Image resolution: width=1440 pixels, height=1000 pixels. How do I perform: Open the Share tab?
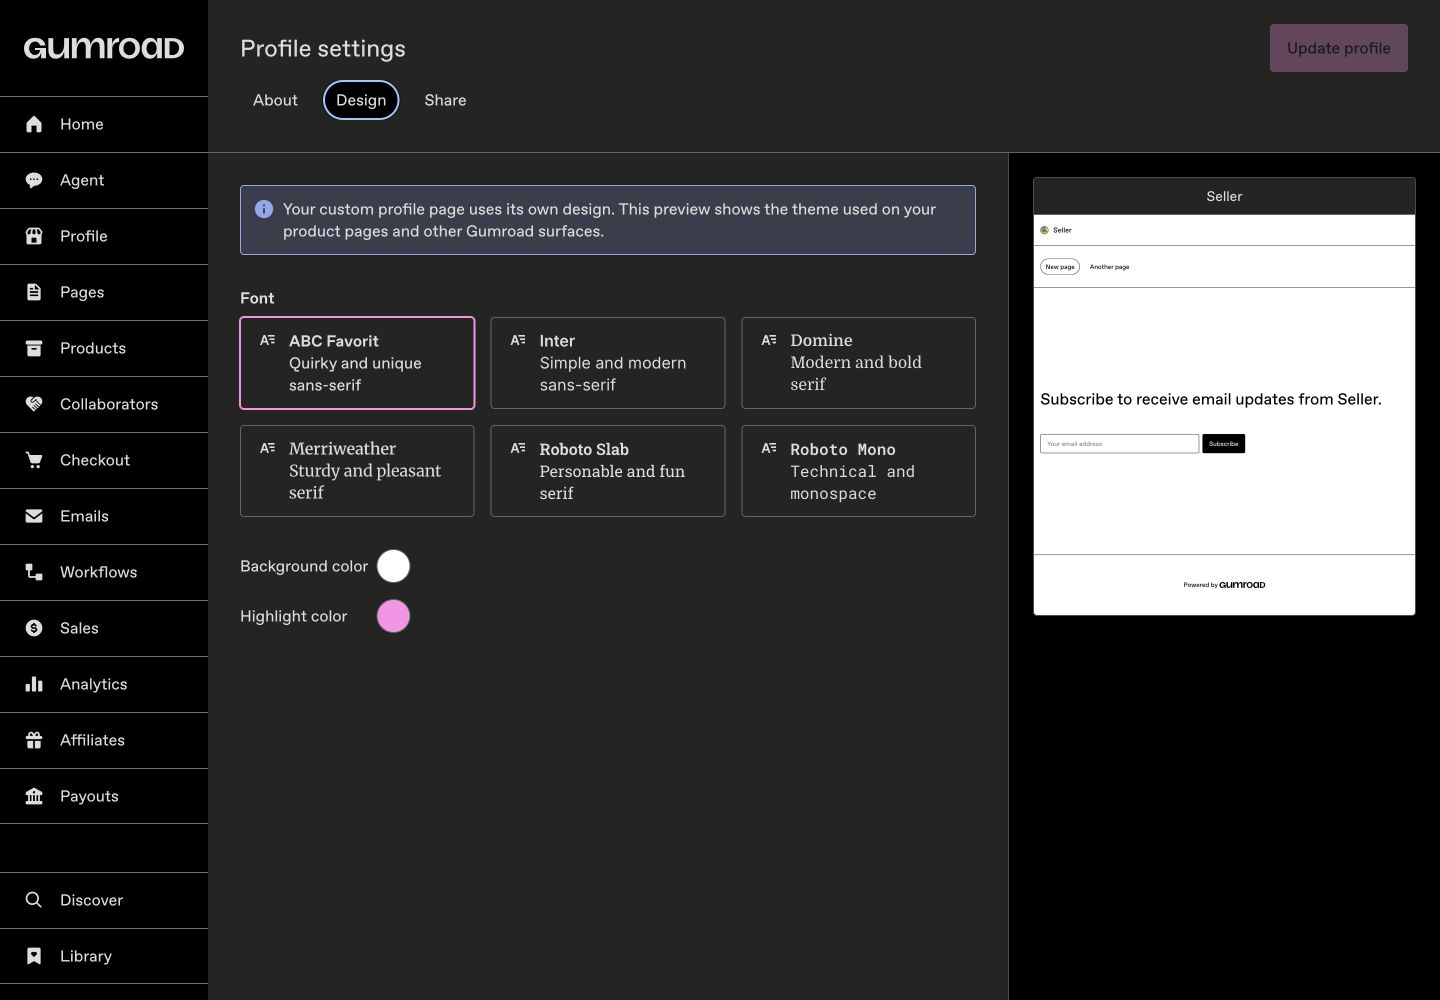[445, 100]
